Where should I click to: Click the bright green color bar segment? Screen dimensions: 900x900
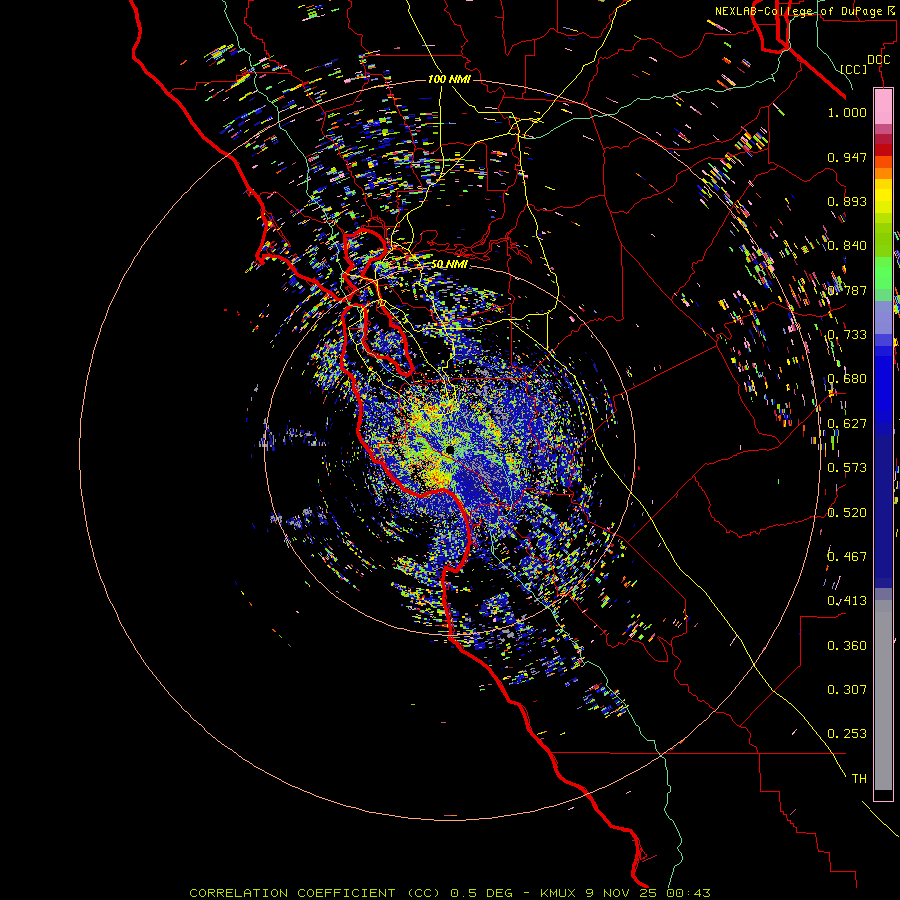[883, 273]
